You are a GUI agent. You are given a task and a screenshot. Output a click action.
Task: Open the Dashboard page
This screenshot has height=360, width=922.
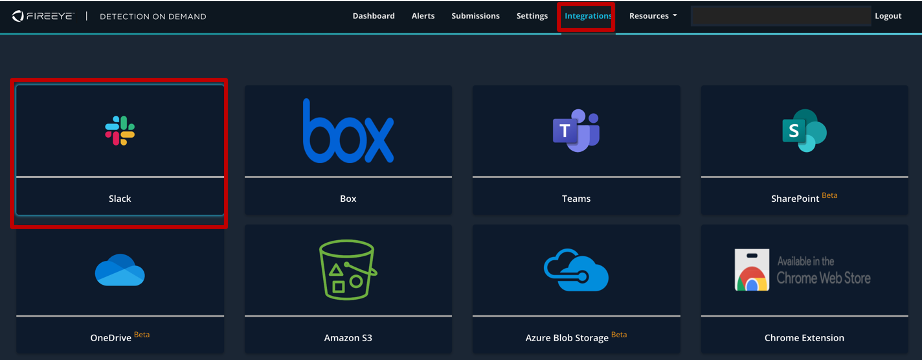click(373, 16)
